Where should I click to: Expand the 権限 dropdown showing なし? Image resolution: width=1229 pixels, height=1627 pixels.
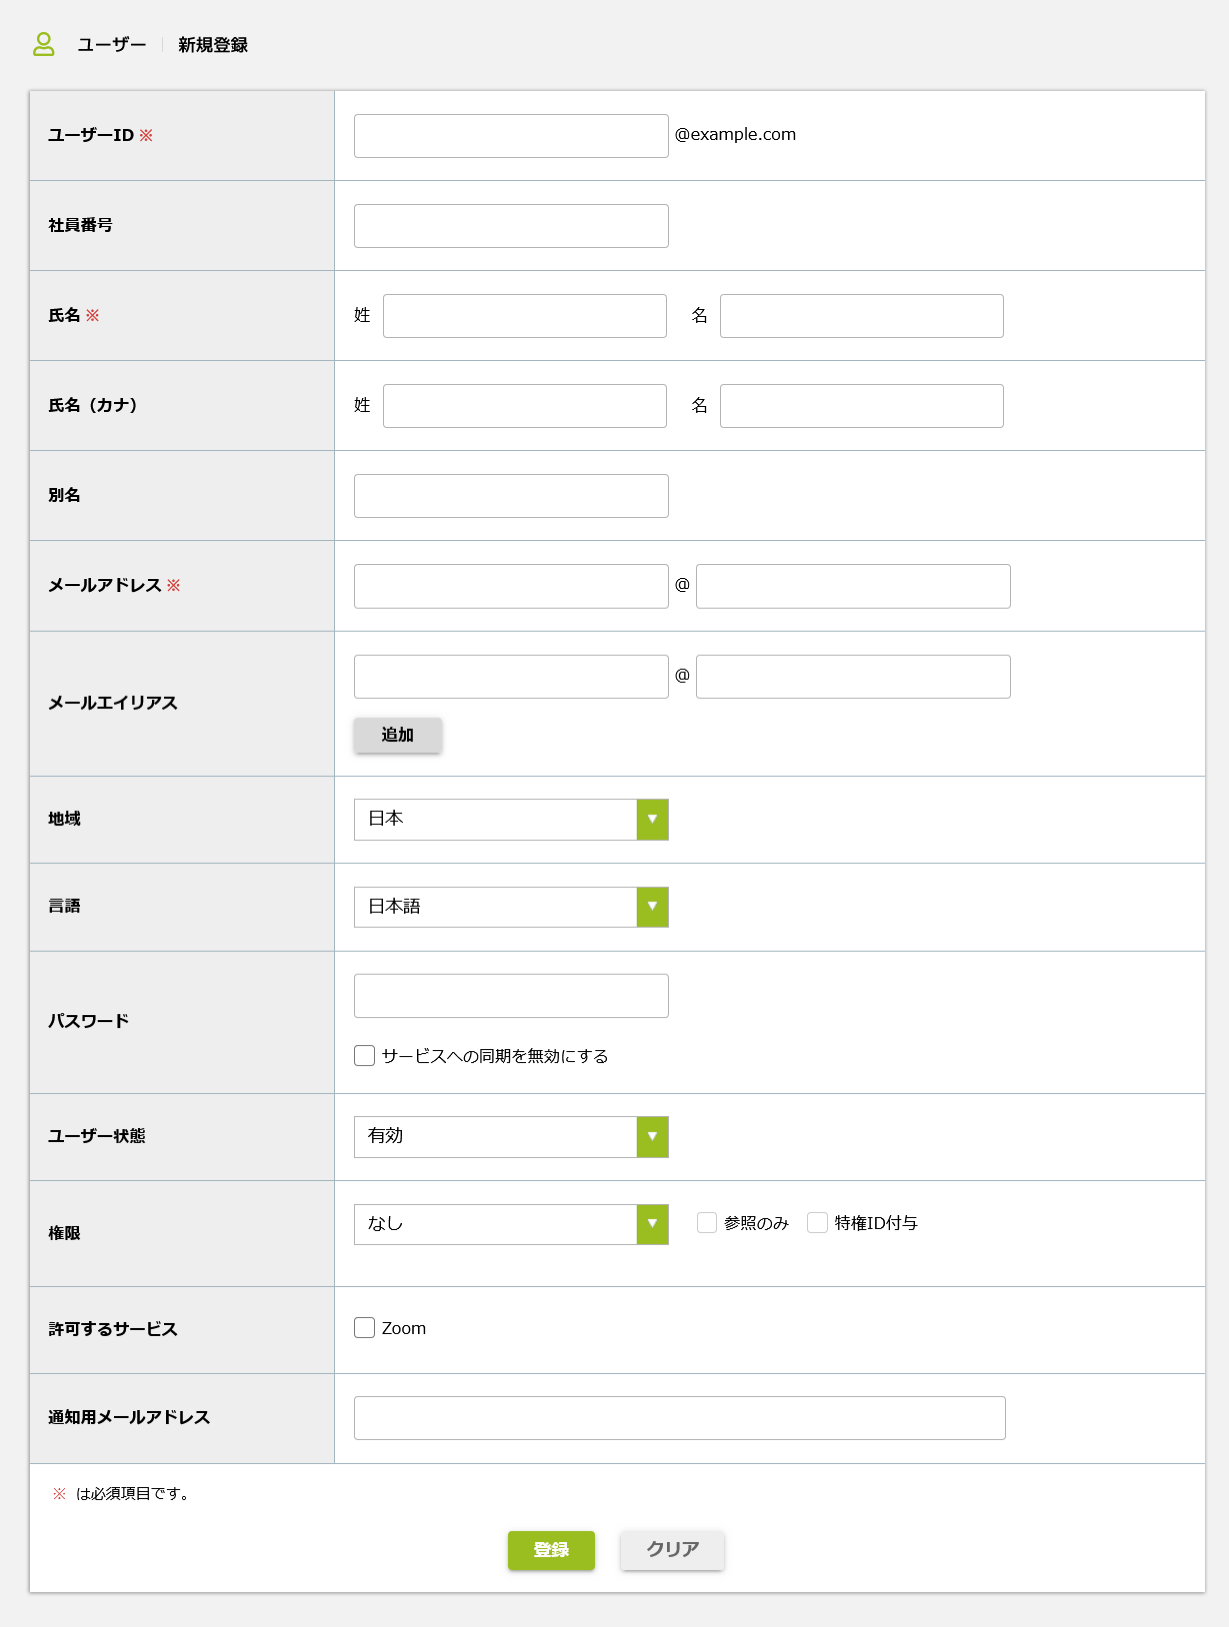[x=511, y=1224]
